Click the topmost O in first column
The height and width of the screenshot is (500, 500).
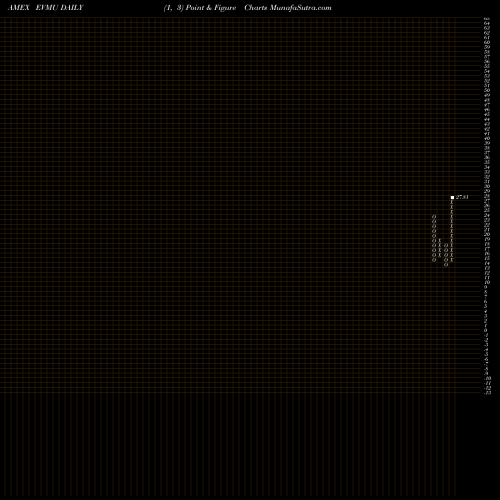pyautogui.click(x=434, y=216)
